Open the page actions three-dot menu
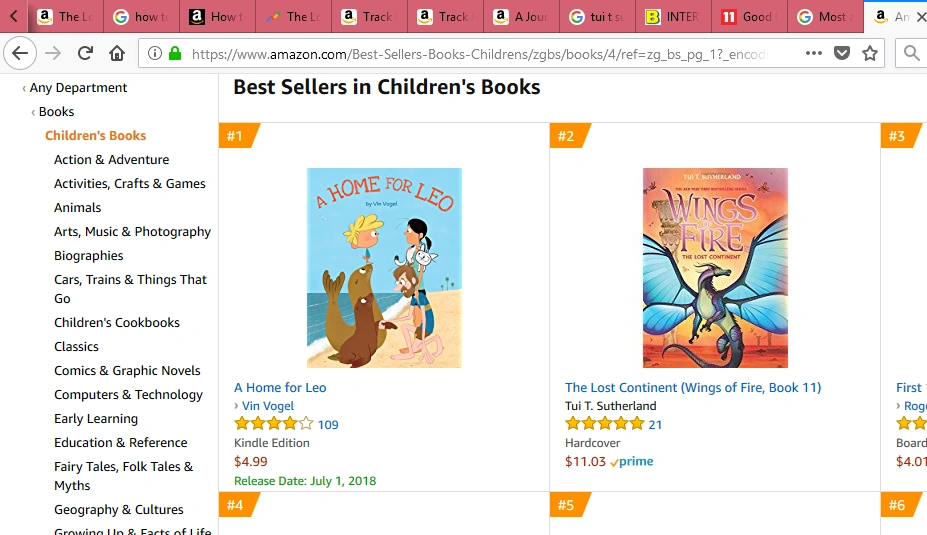The width and height of the screenshot is (927, 535). [x=814, y=53]
